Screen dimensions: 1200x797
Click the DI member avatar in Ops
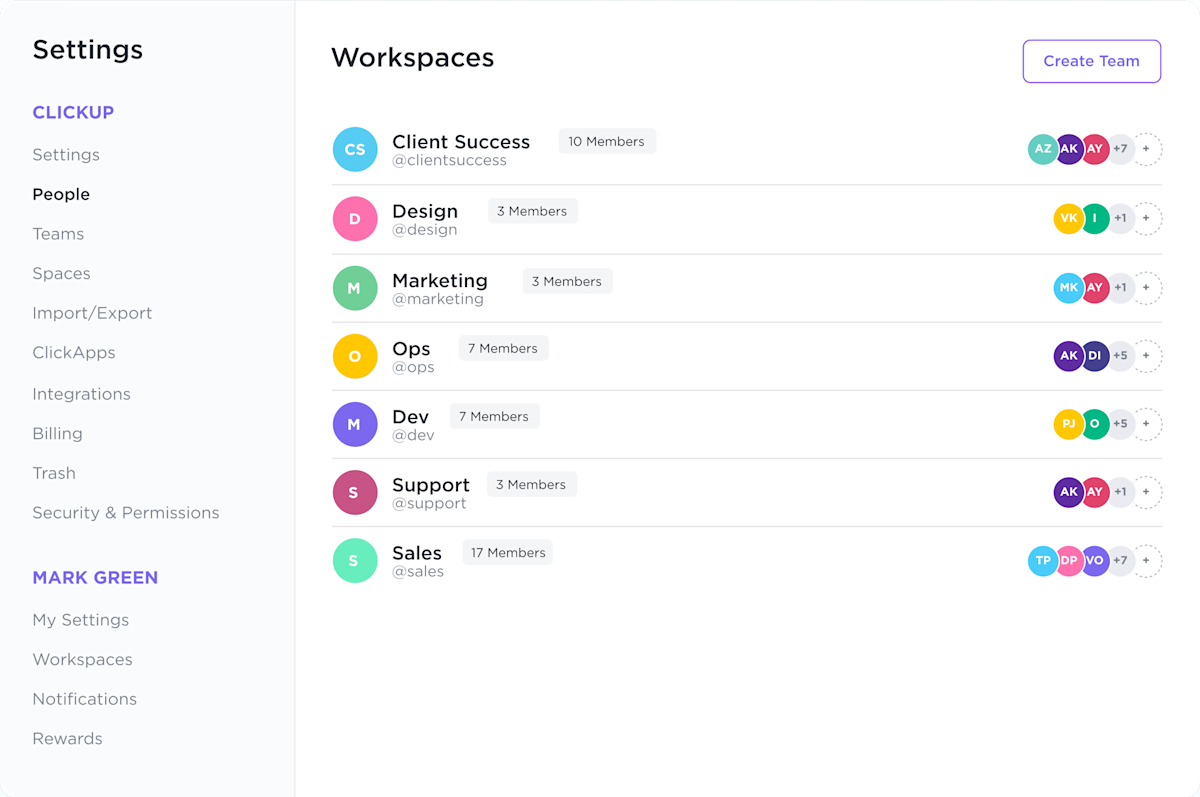1095,356
